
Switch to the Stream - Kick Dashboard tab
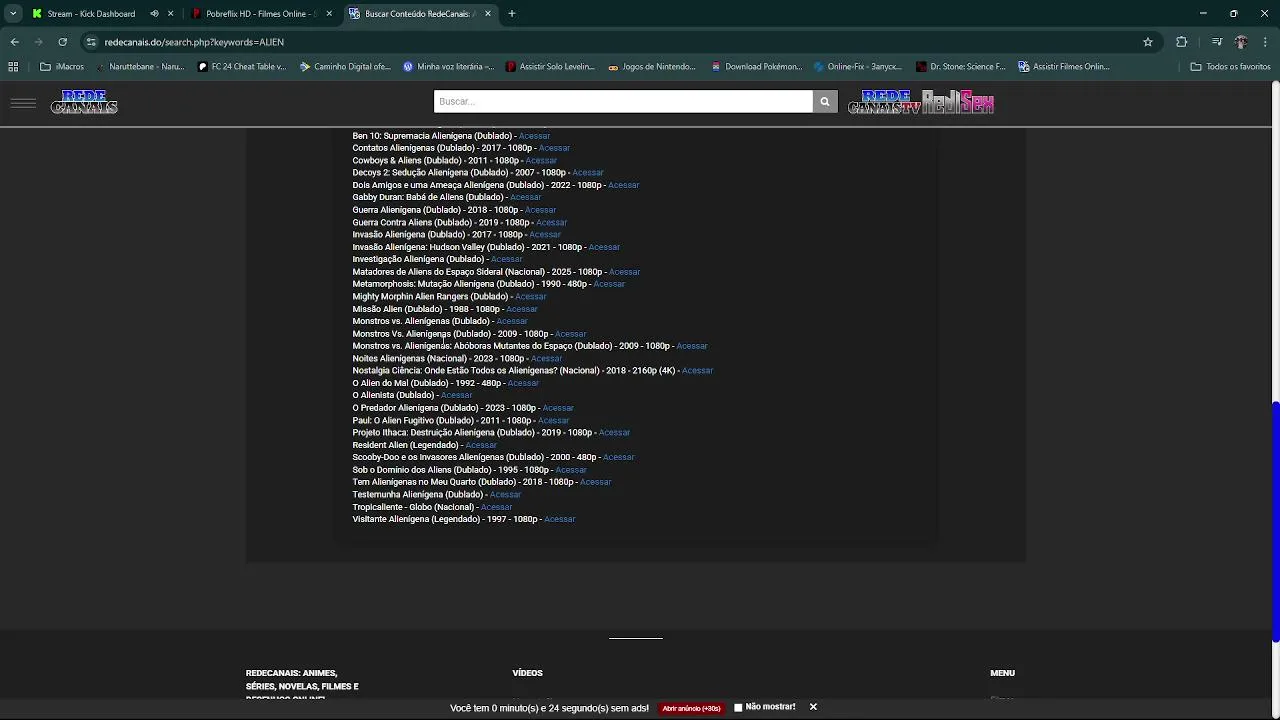(x=91, y=14)
